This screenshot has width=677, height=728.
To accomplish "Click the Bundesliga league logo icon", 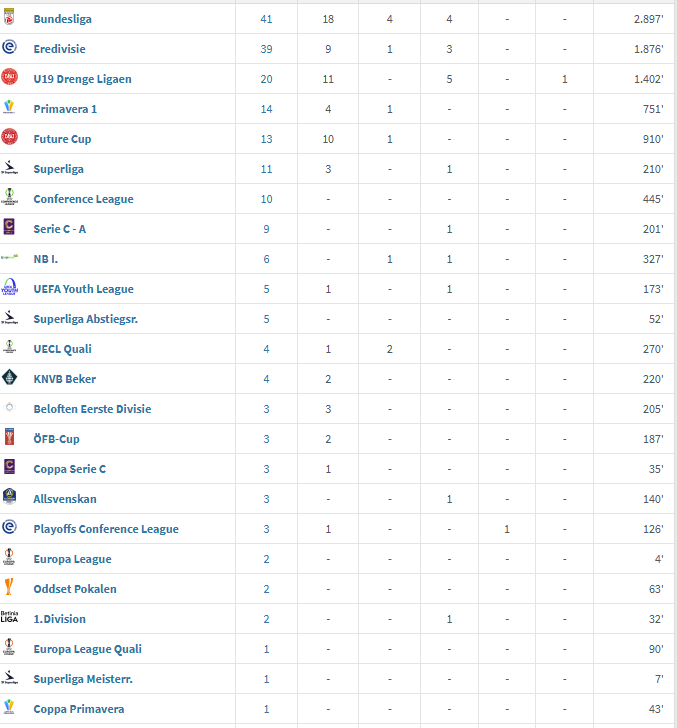I will (x=9, y=18).
